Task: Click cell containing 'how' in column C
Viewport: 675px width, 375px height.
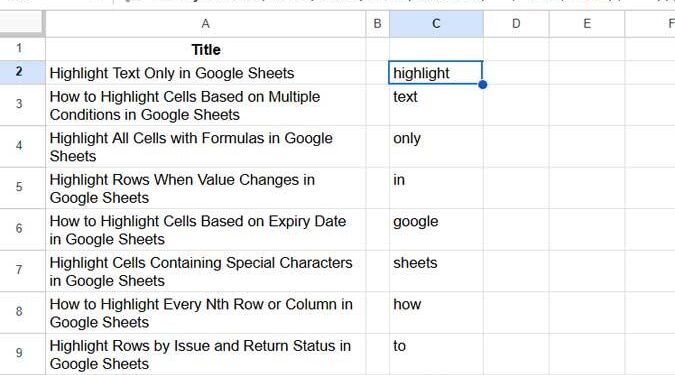Action: pyautogui.click(x=436, y=313)
